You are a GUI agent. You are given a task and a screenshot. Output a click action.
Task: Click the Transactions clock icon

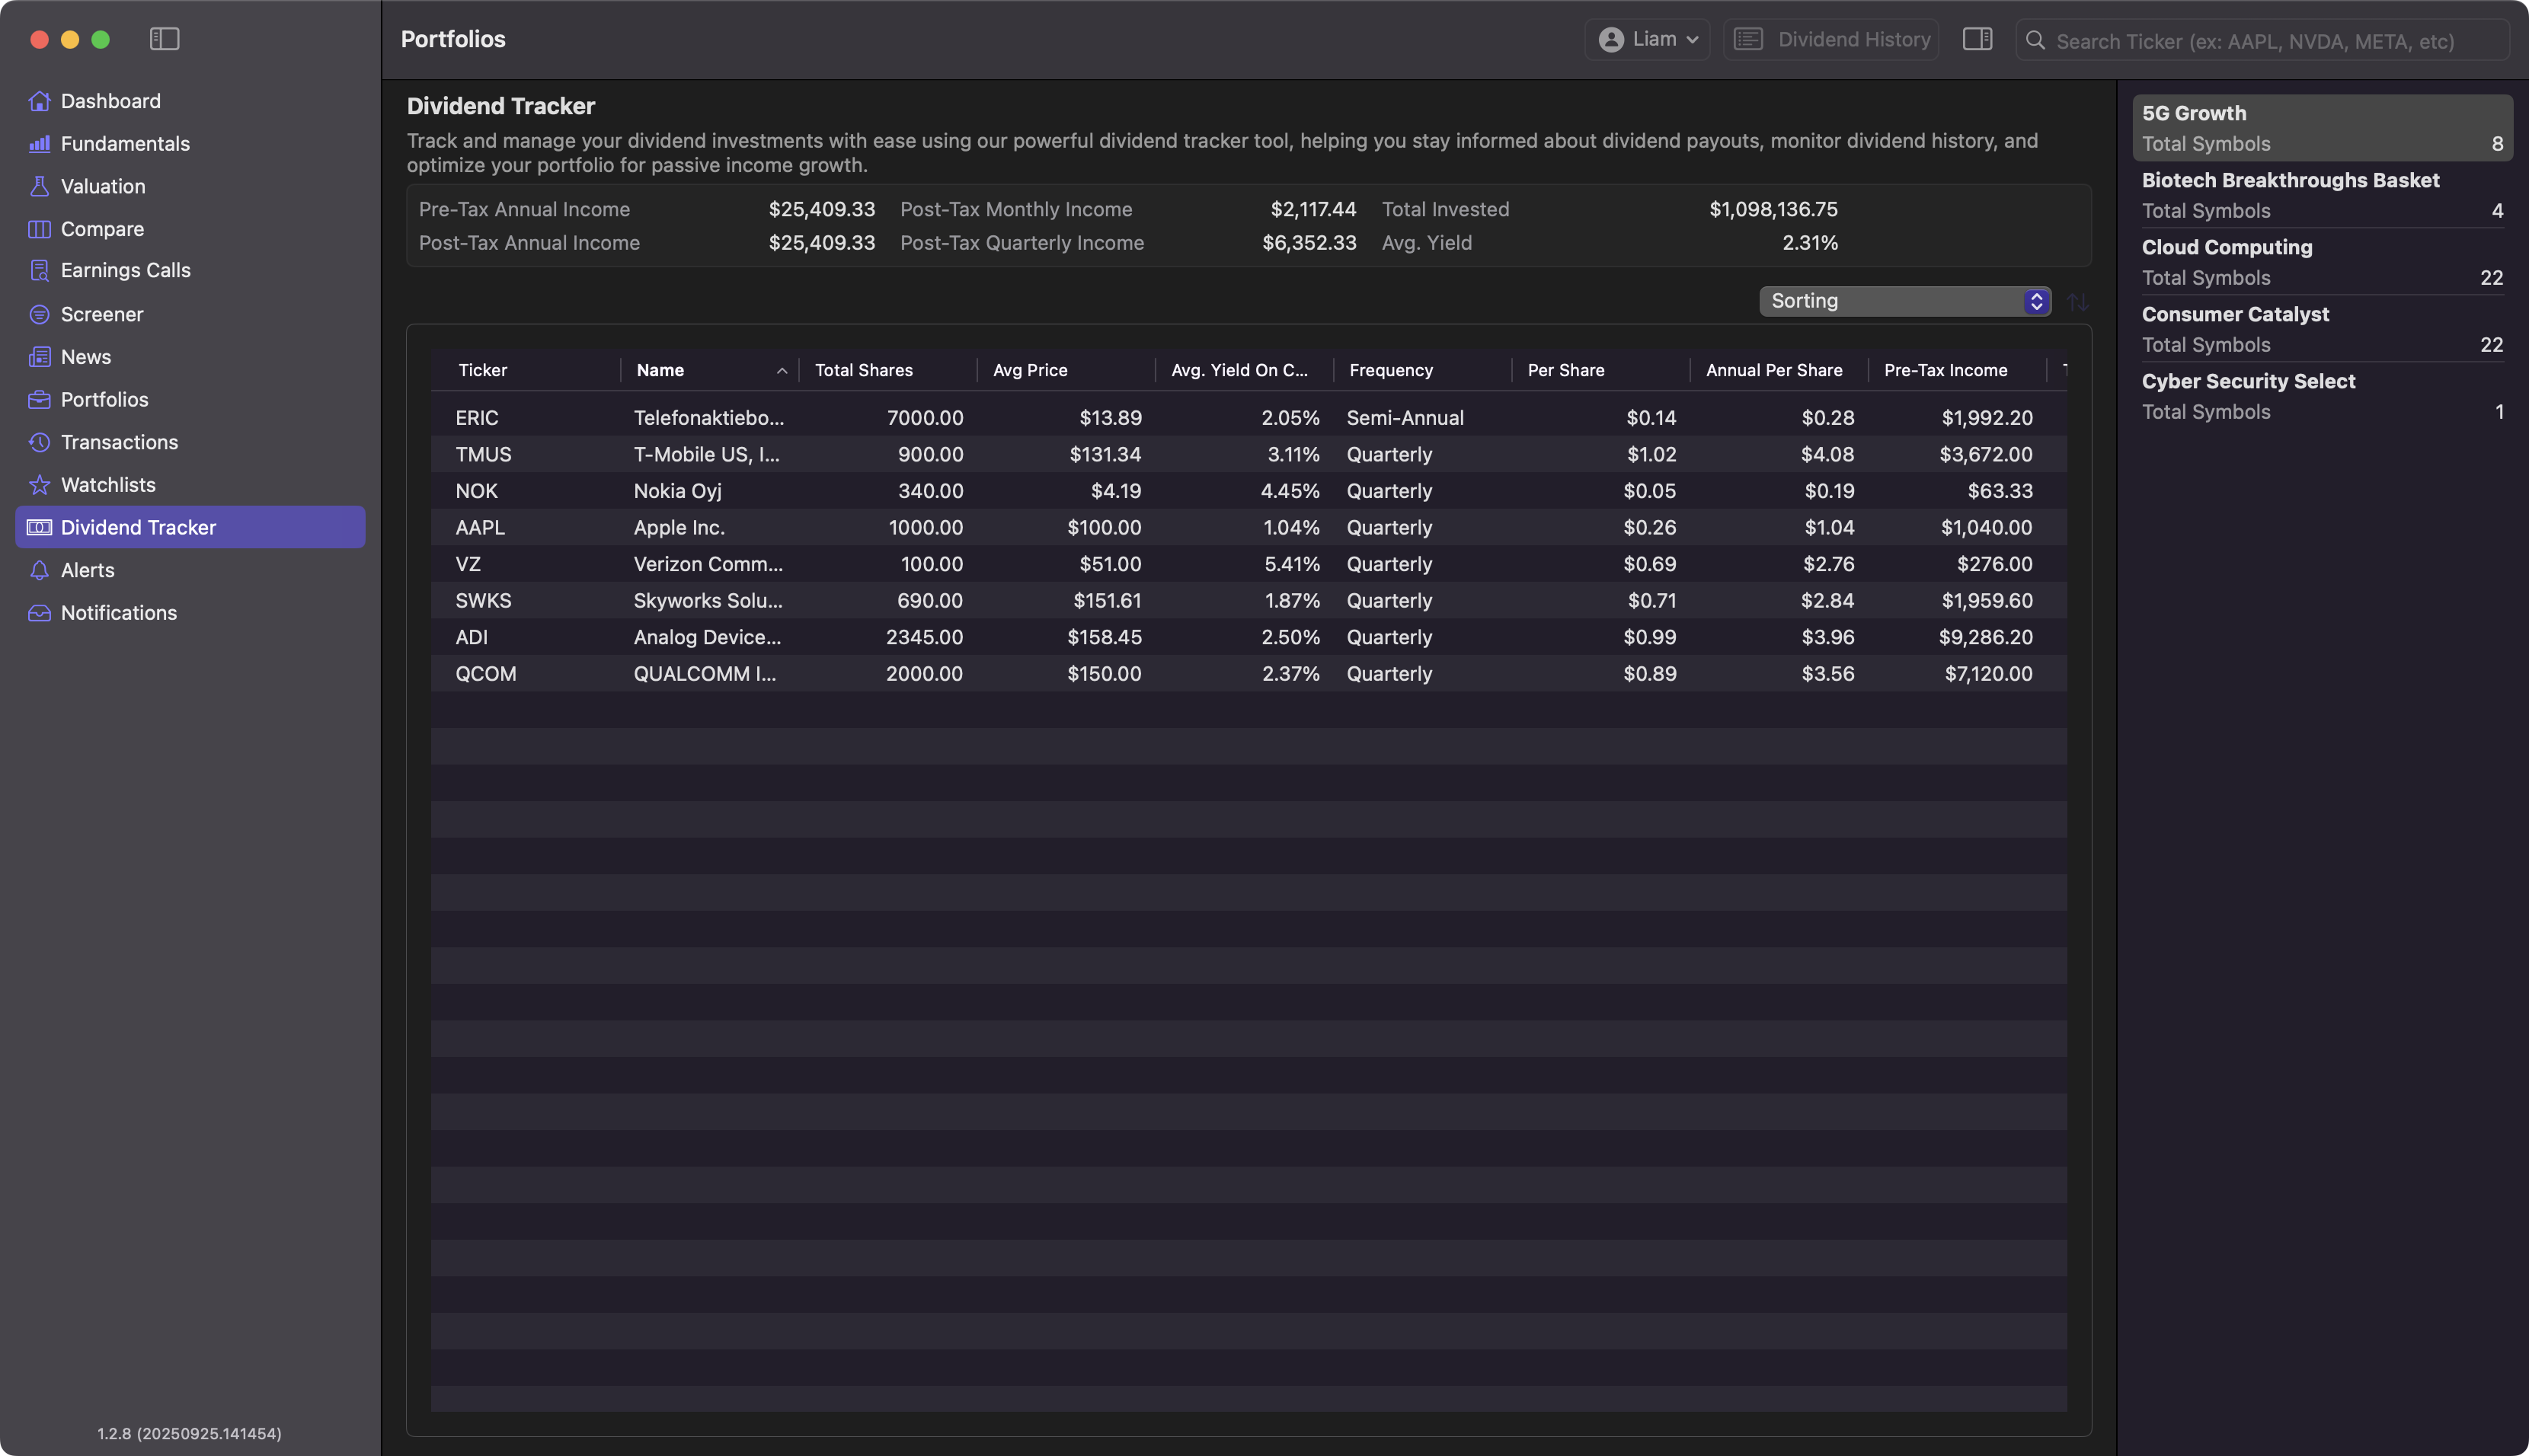pyautogui.click(x=39, y=442)
